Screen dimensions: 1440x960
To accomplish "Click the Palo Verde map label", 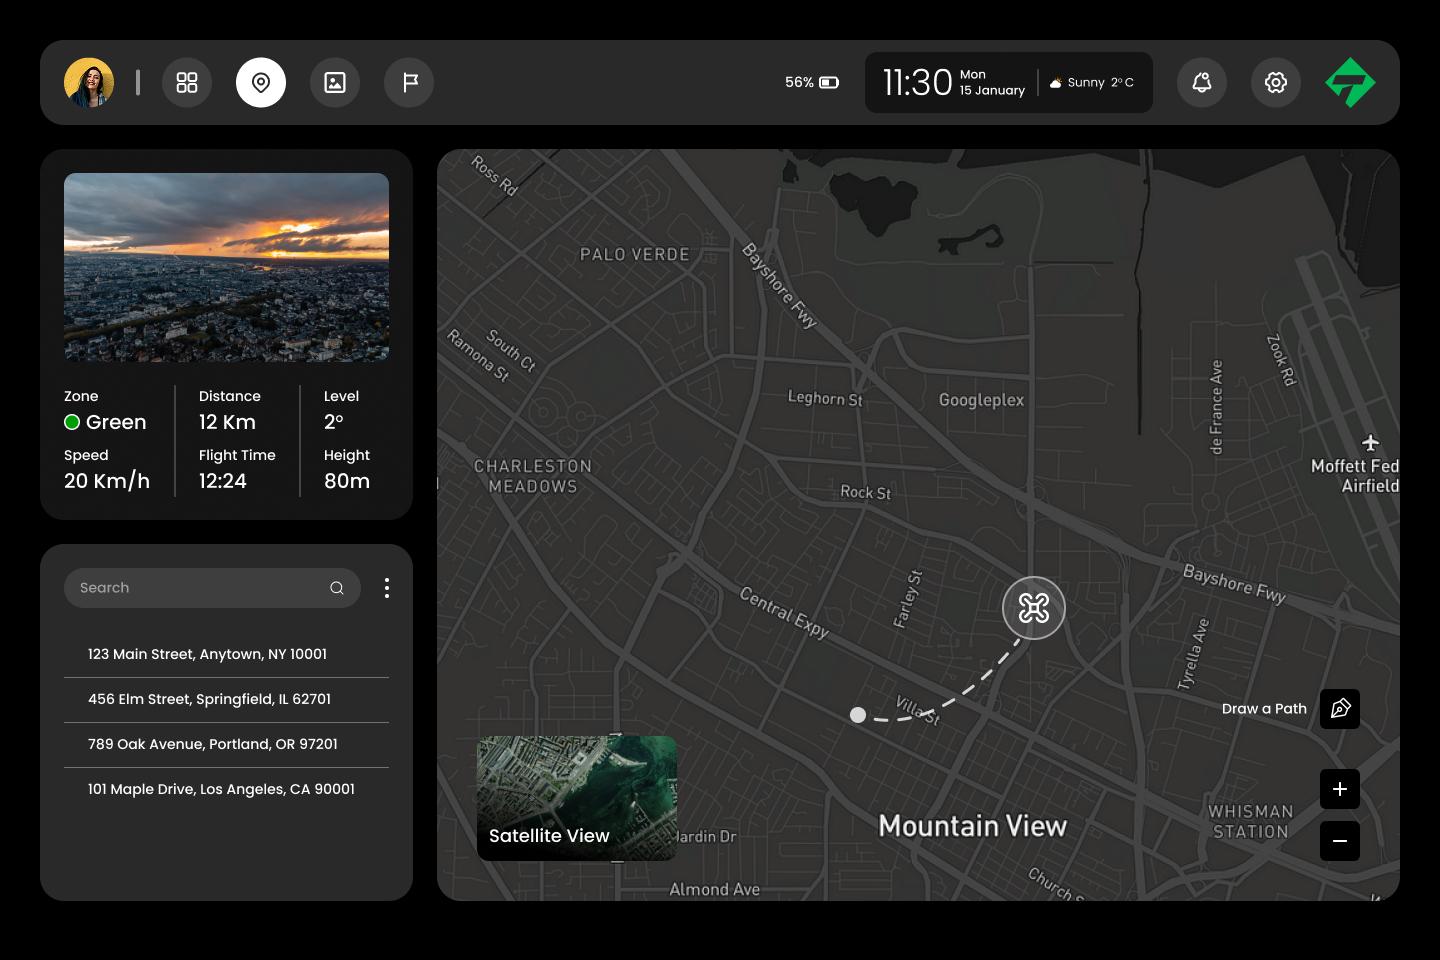I will click(x=635, y=255).
